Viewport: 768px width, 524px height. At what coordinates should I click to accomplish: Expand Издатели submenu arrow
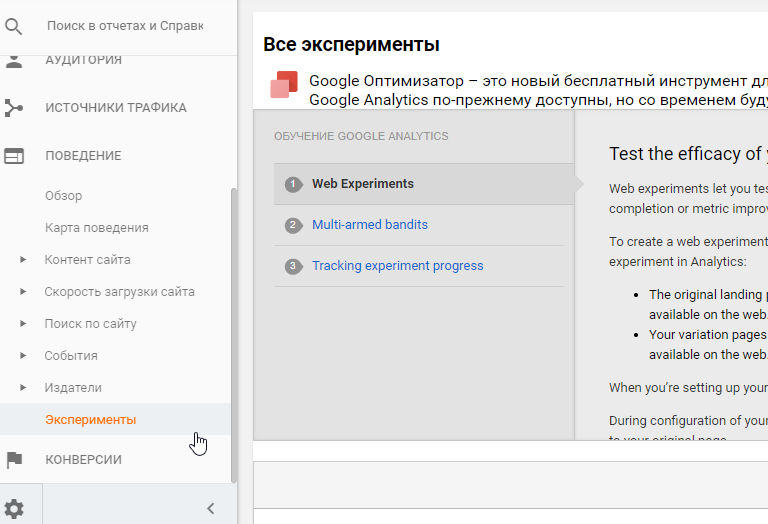tap(23, 387)
